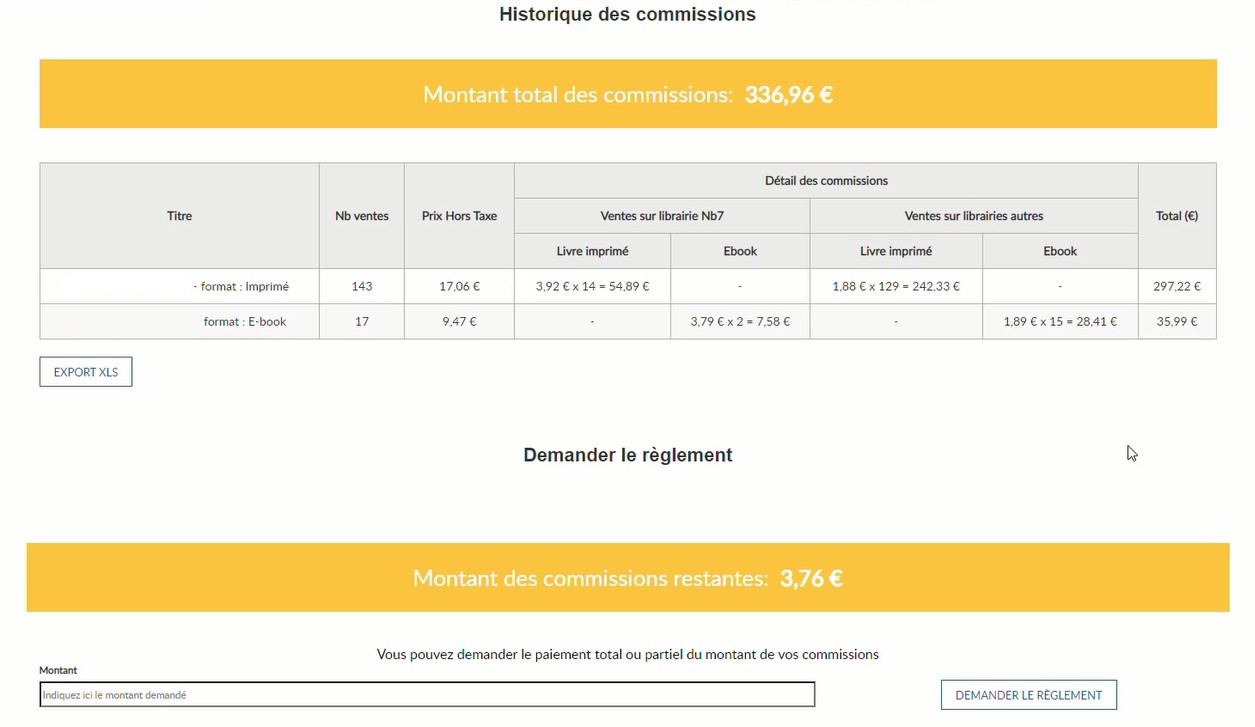The height and width of the screenshot is (727, 1255).
Task: Select the 297,22 € row total cell
Action: 1177,287
